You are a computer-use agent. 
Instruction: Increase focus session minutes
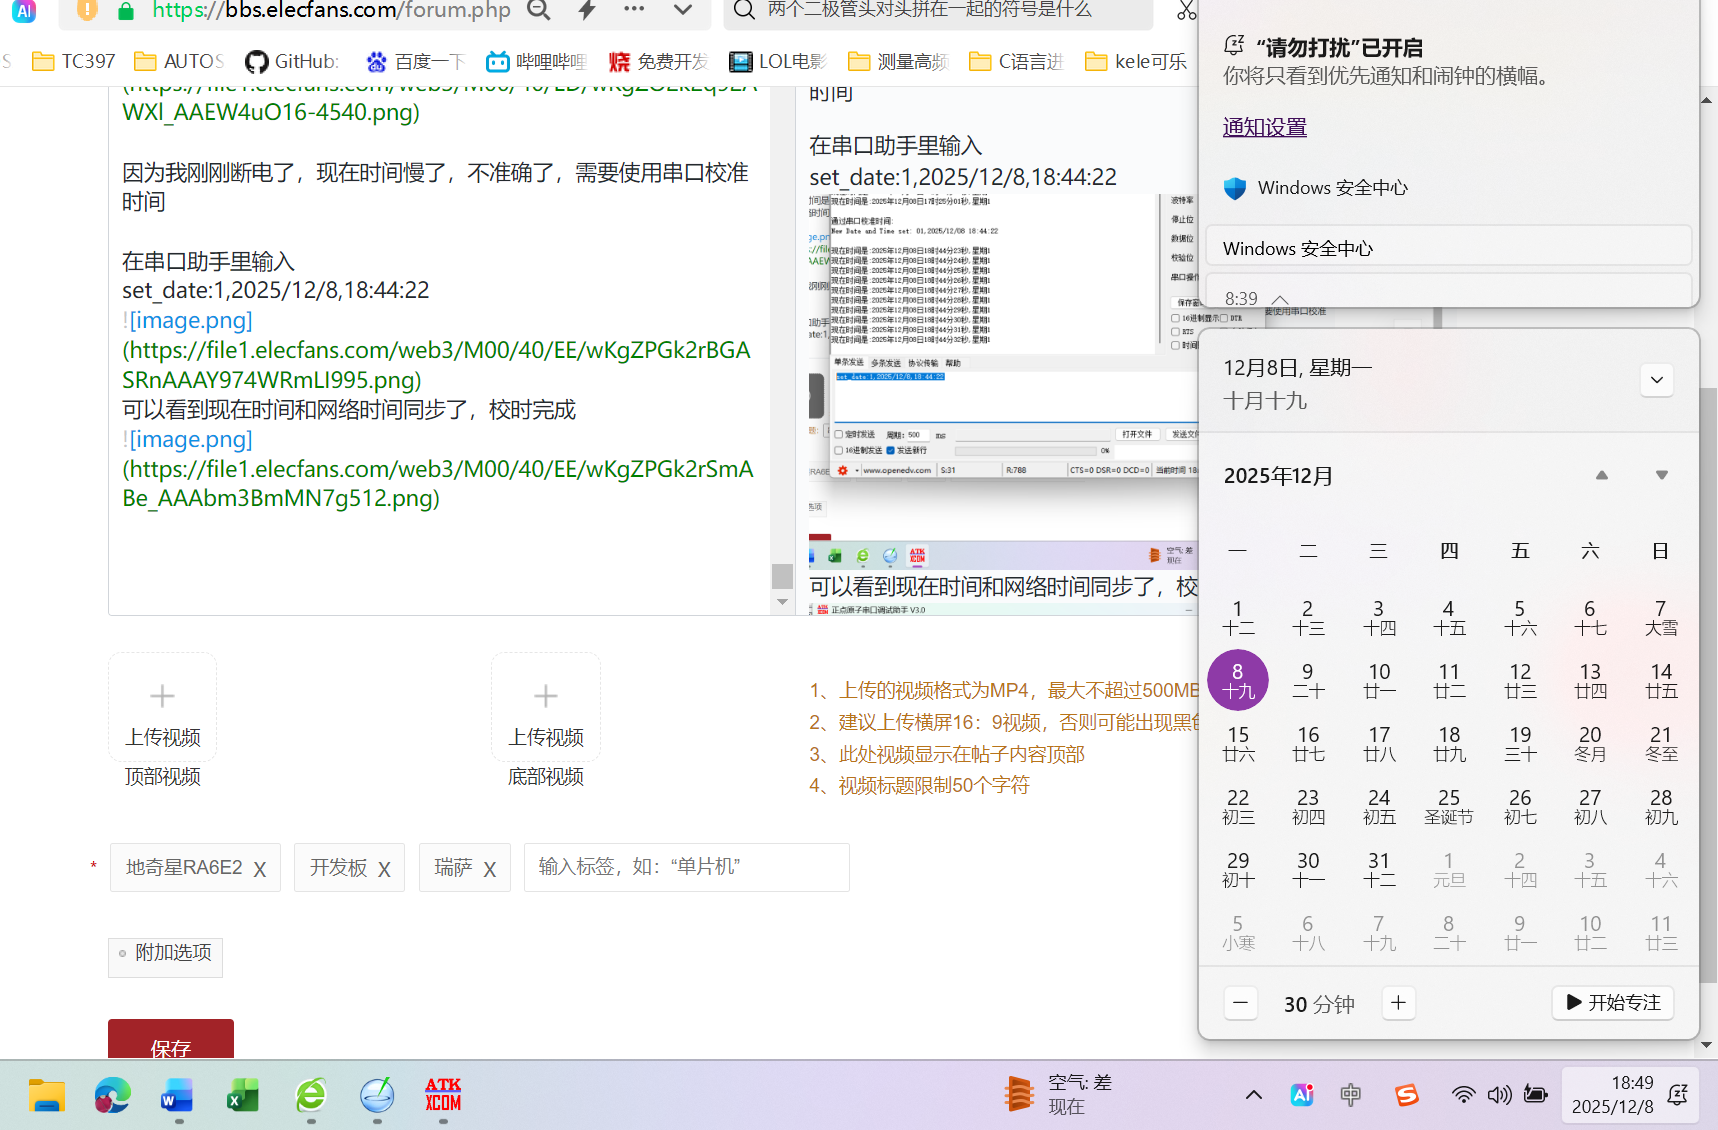1399,1002
